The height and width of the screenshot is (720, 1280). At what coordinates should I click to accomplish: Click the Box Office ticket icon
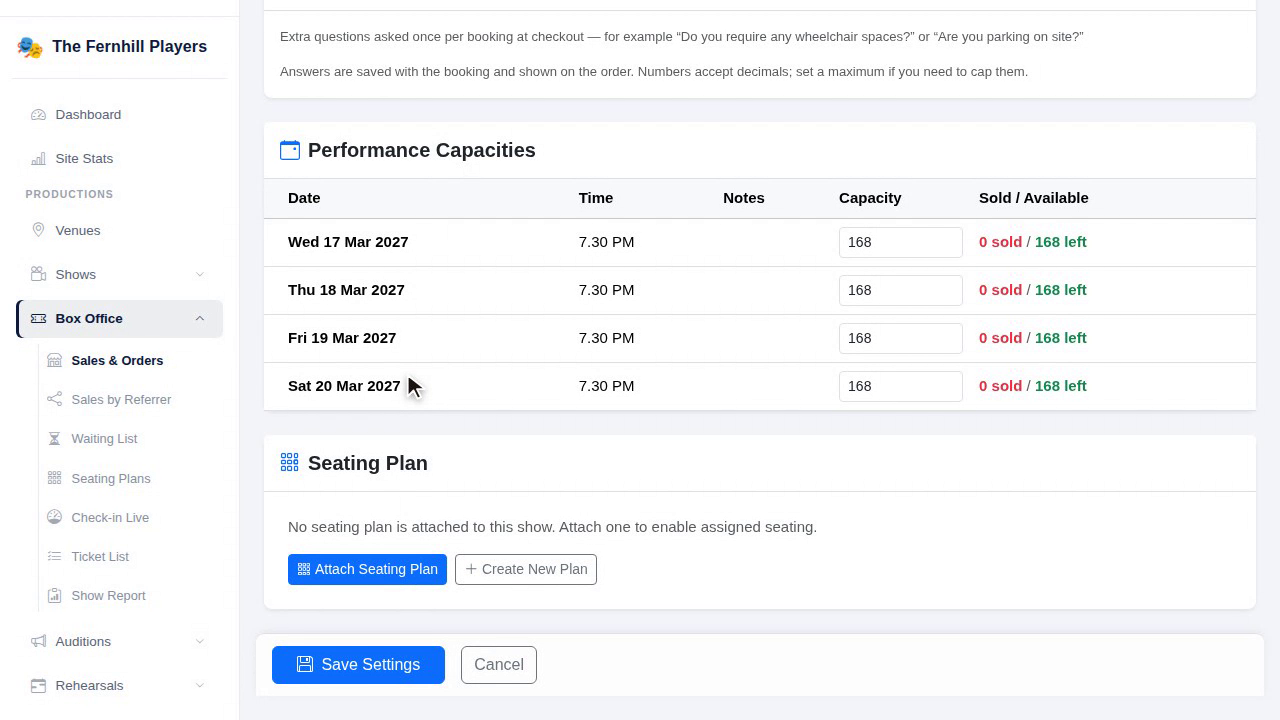pos(38,318)
